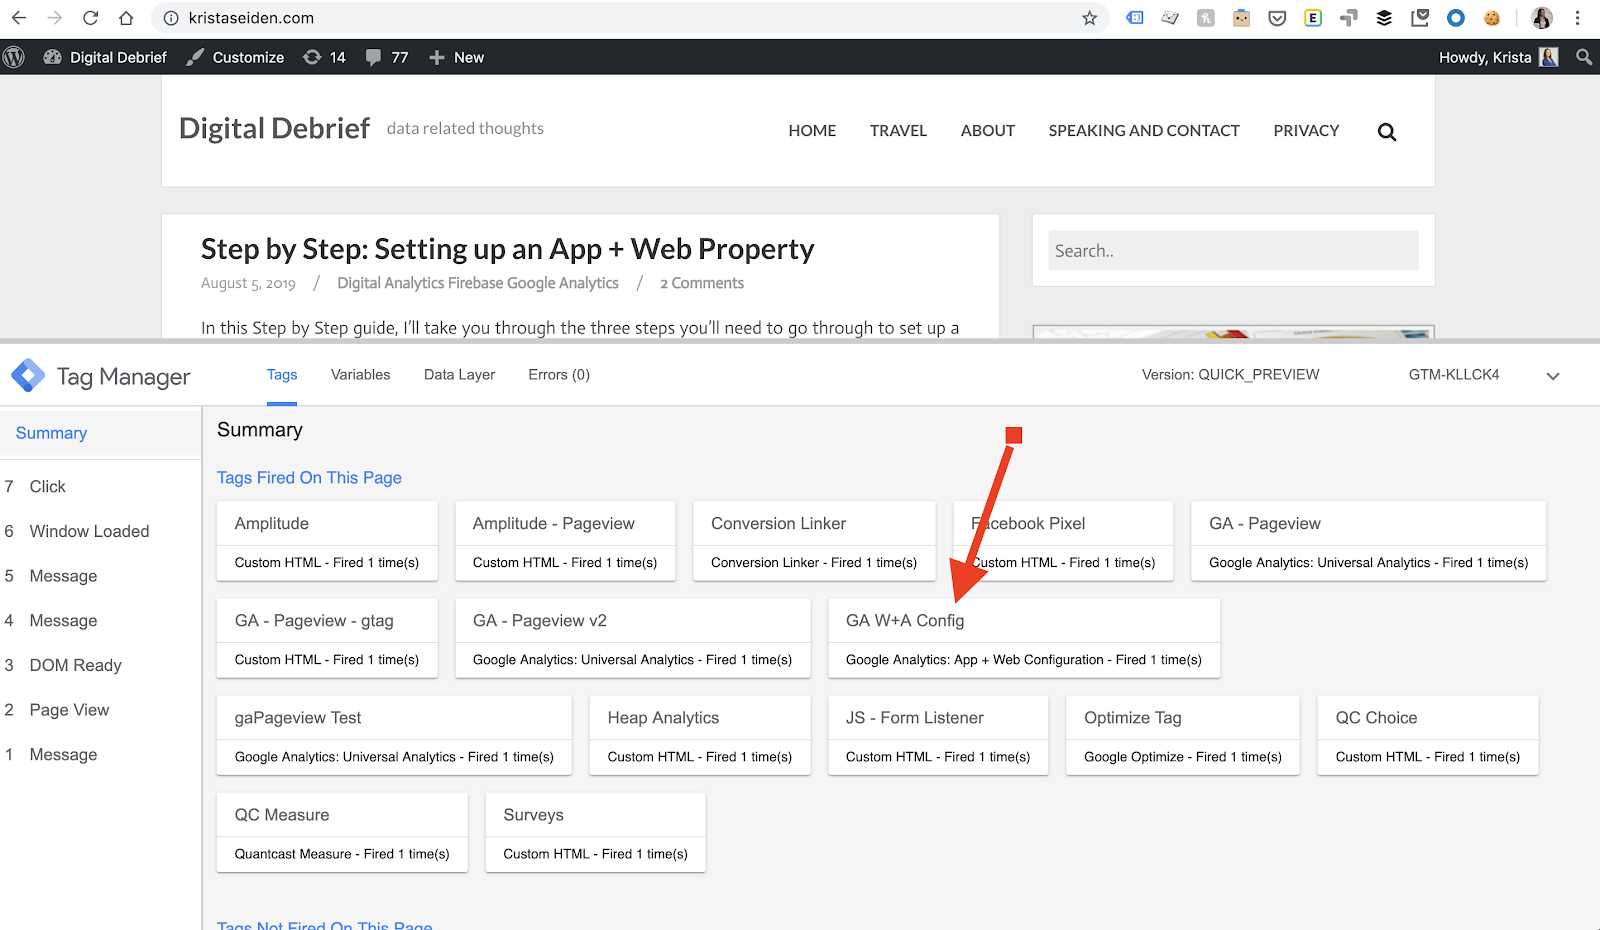
Task: Open the browser home page icon
Action: point(126,18)
